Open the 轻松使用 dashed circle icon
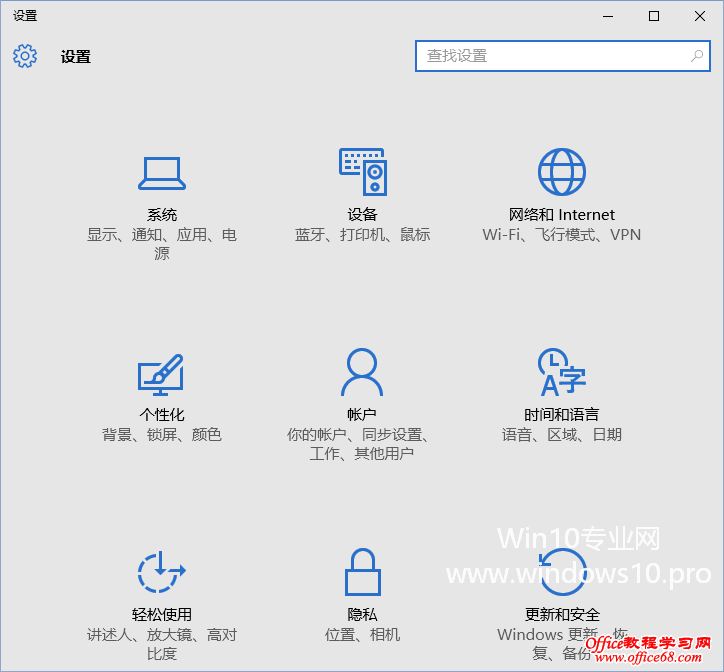 (162, 572)
